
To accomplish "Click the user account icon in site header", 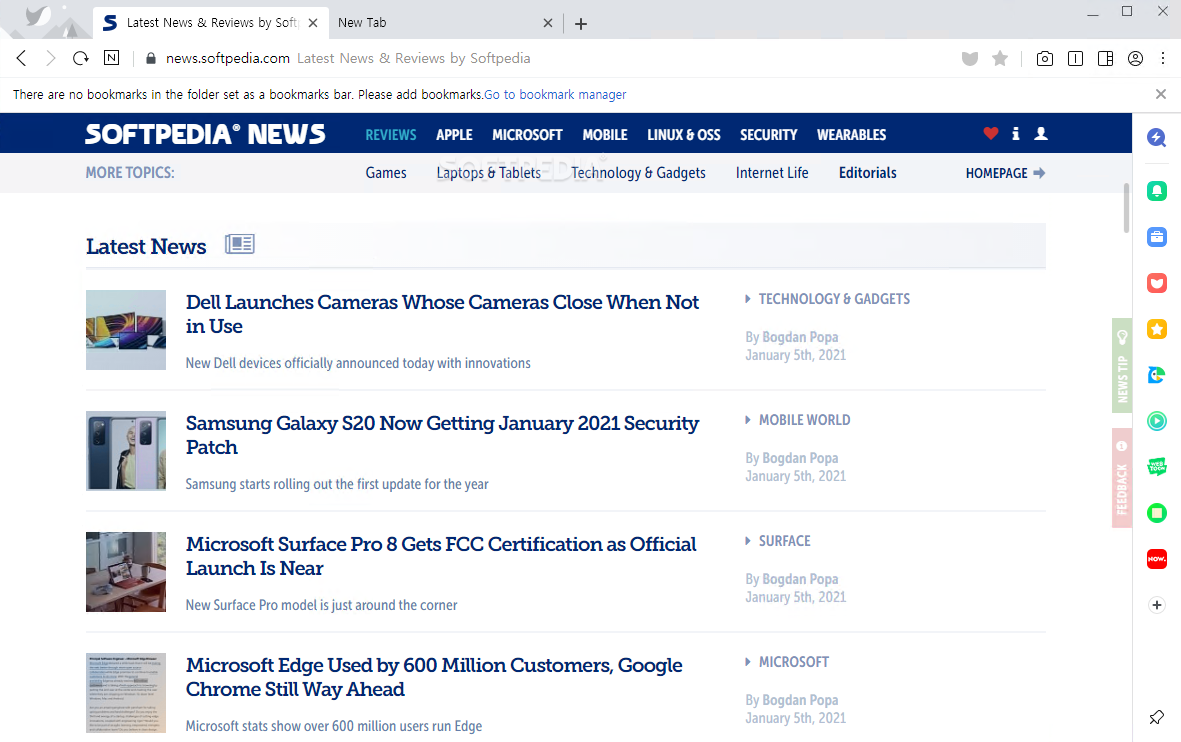I will [1041, 133].
